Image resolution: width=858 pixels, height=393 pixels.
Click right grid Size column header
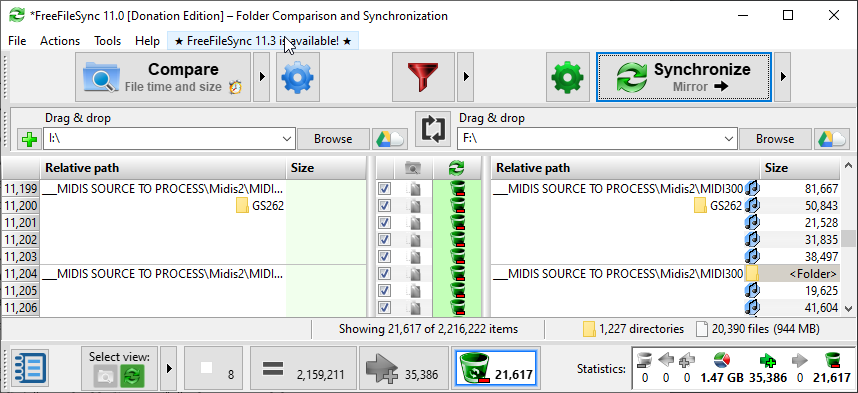pos(799,169)
